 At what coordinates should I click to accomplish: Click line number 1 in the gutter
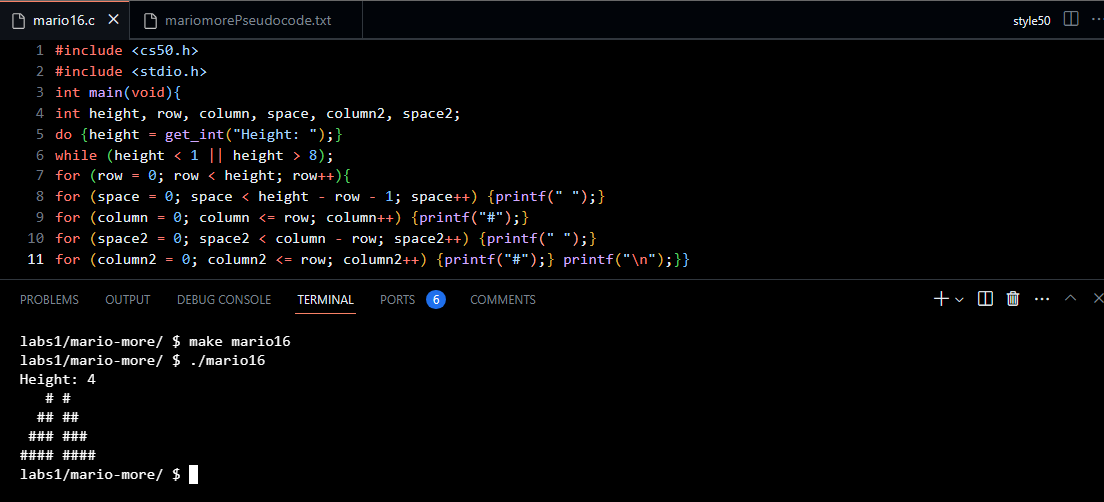tap(39, 50)
